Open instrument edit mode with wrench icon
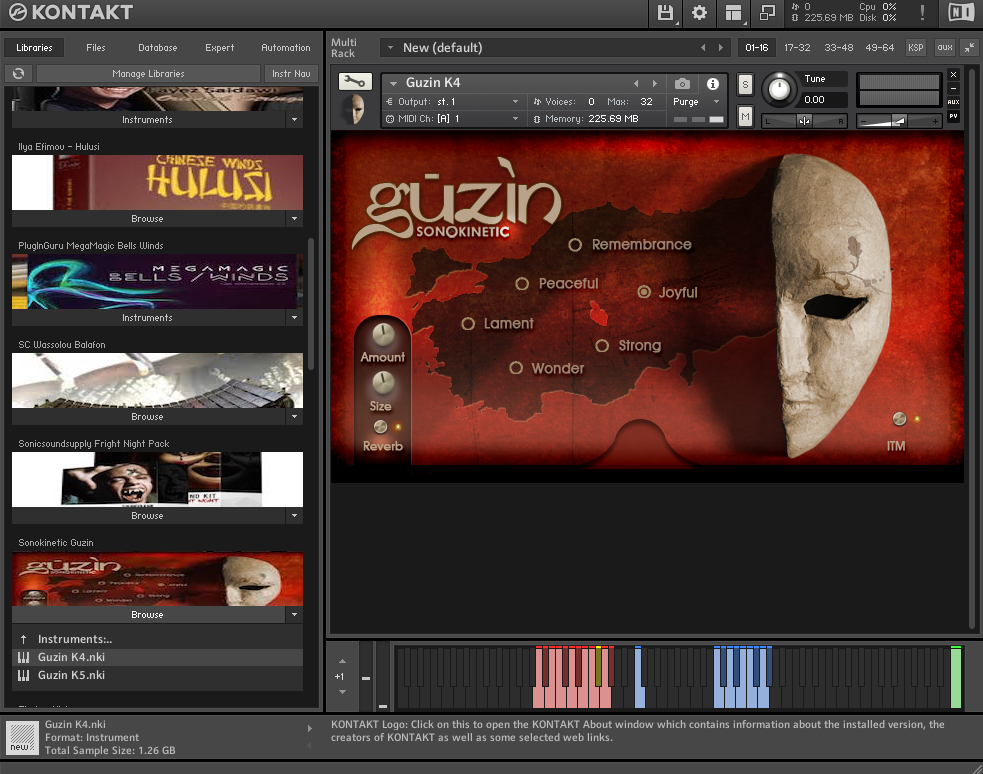Image resolution: width=983 pixels, height=774 pixels. [355, 81]
